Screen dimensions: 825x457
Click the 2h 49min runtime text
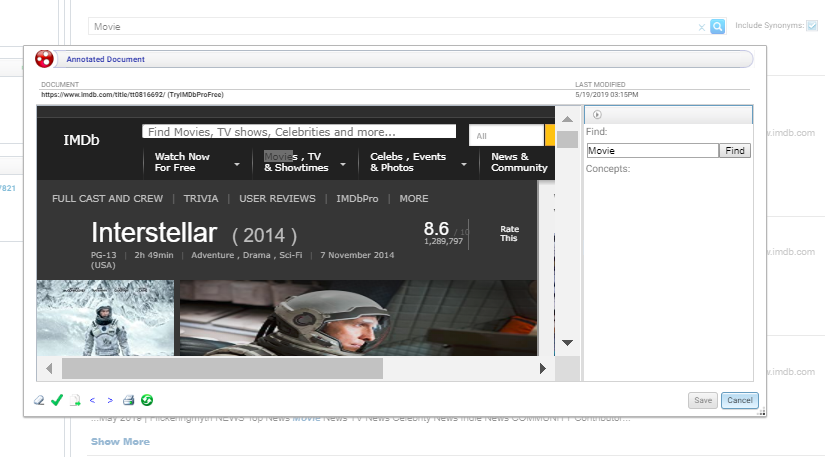[154, 255]
